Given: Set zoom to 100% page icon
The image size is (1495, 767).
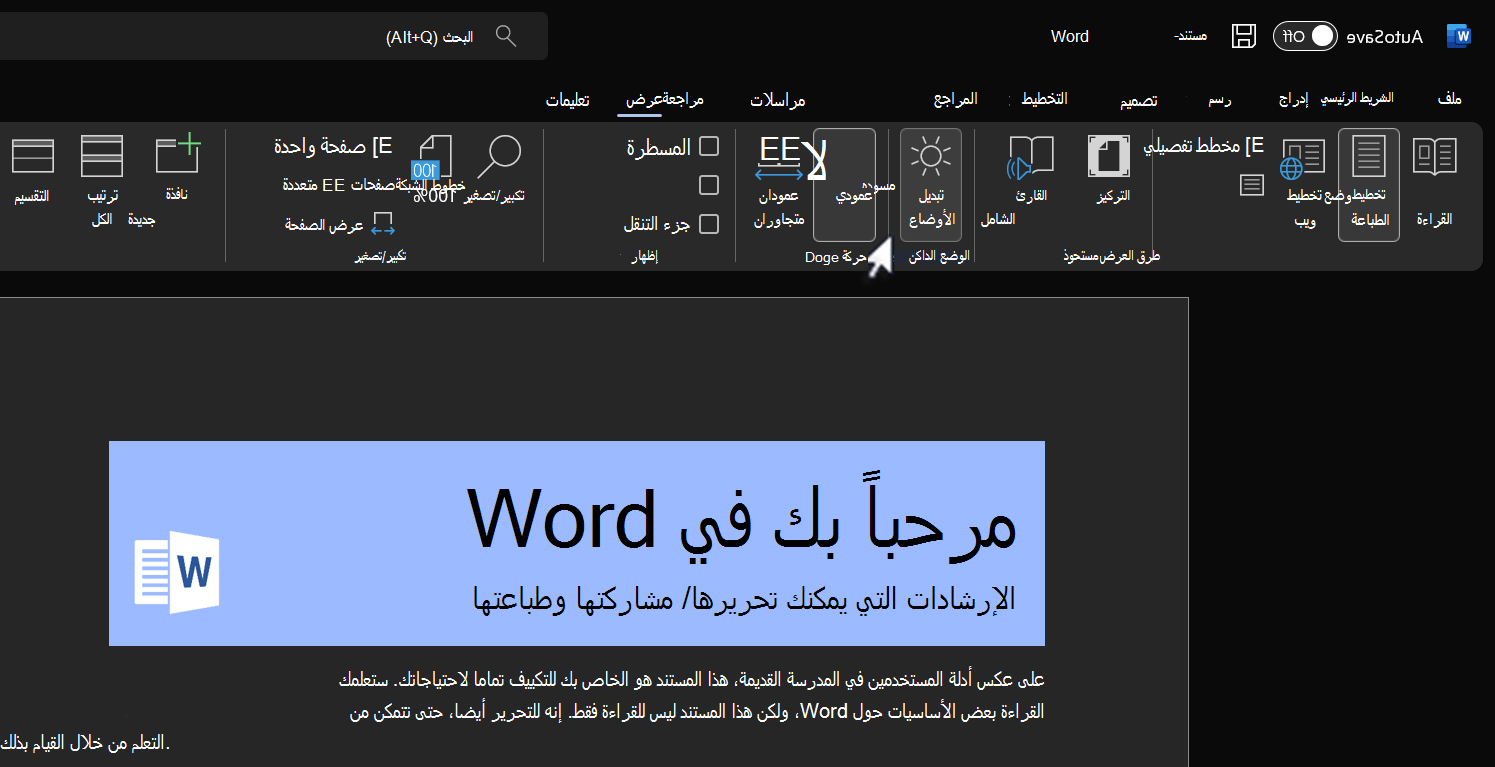Looking at the screenshot, I should 433,170.
